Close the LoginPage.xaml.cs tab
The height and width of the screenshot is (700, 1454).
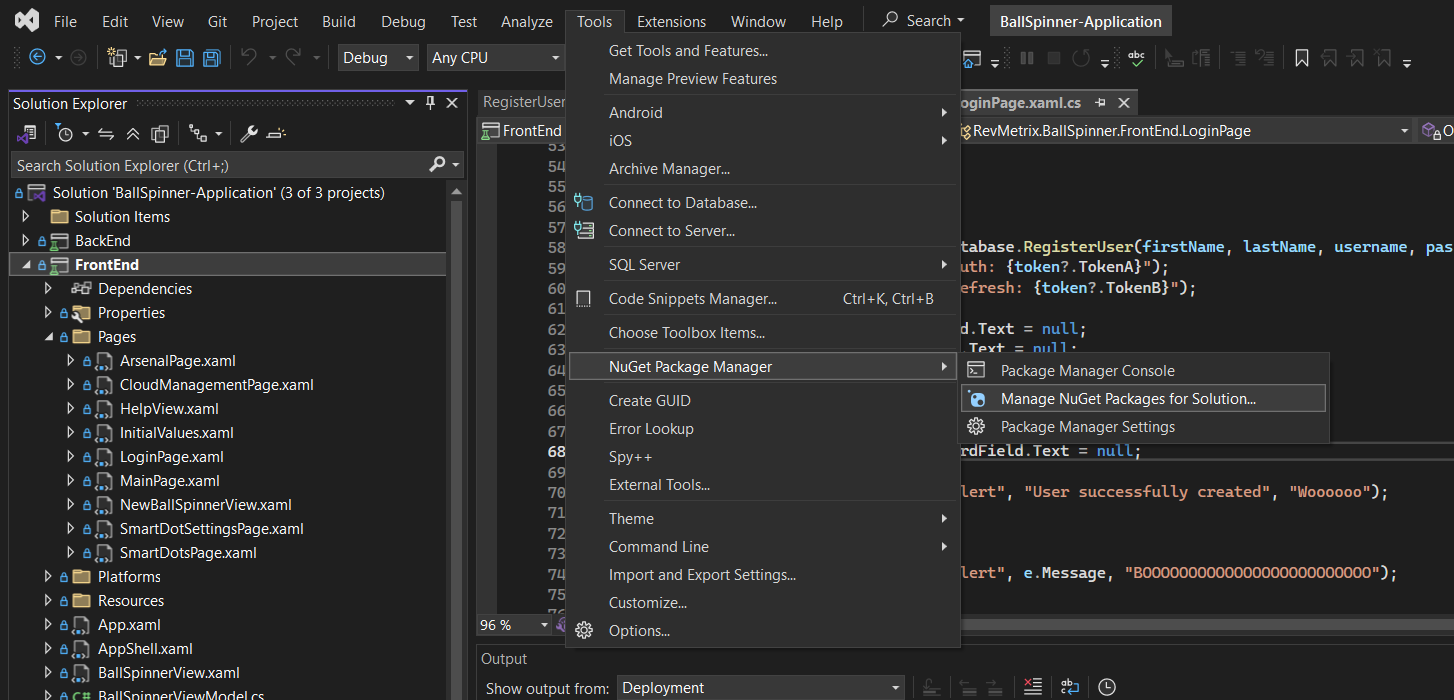[1124, 103]
